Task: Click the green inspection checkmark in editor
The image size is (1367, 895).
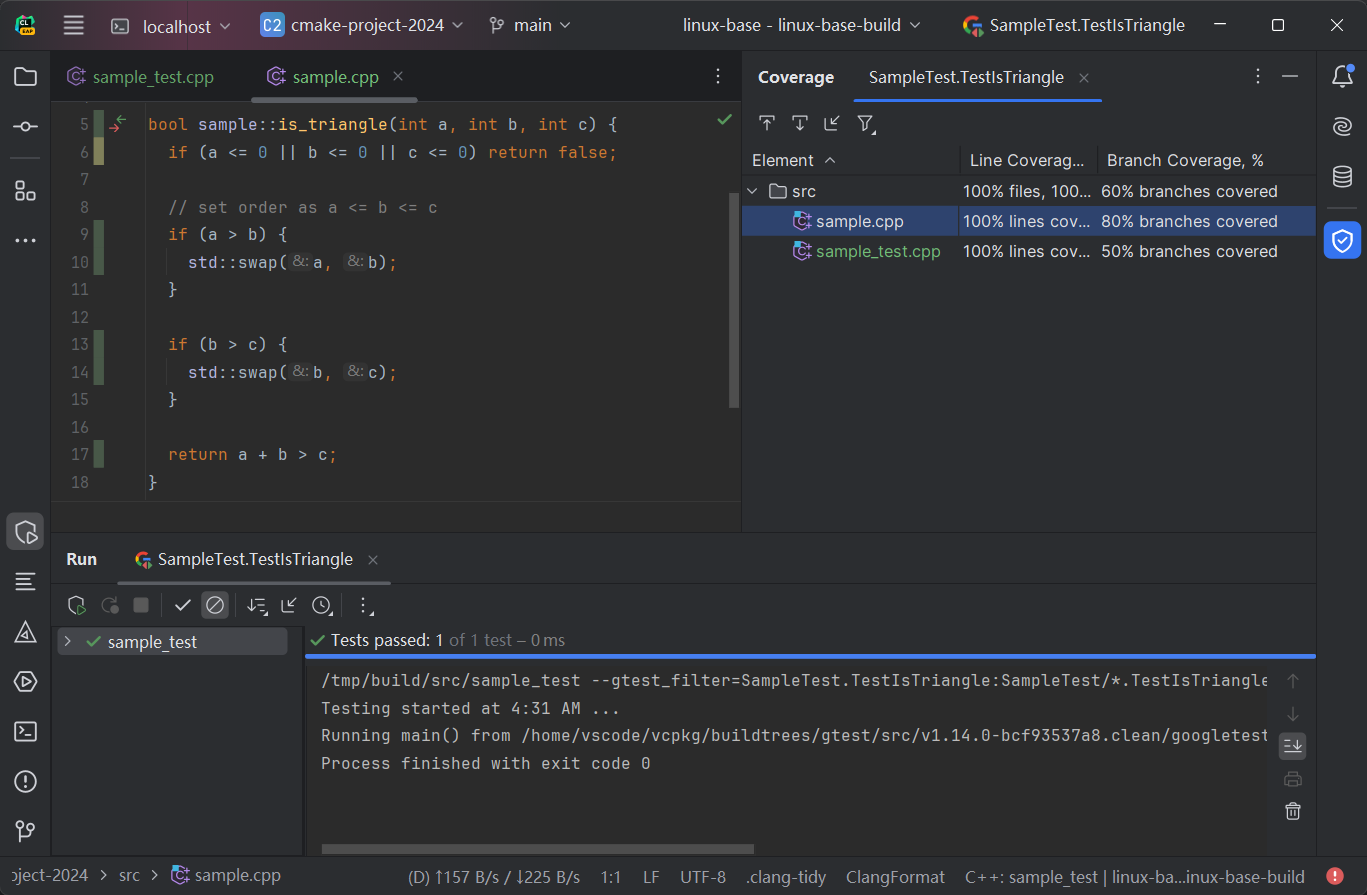Action: (724, 120)
